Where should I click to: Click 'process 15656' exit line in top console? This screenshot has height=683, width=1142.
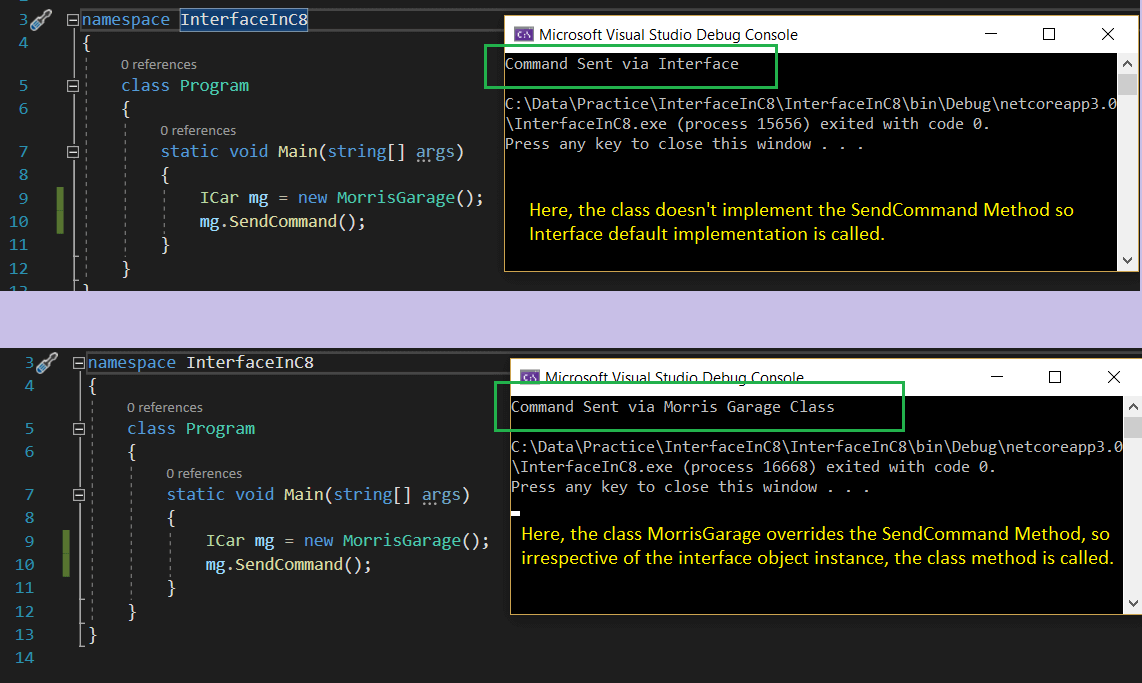tap(747, 124)
